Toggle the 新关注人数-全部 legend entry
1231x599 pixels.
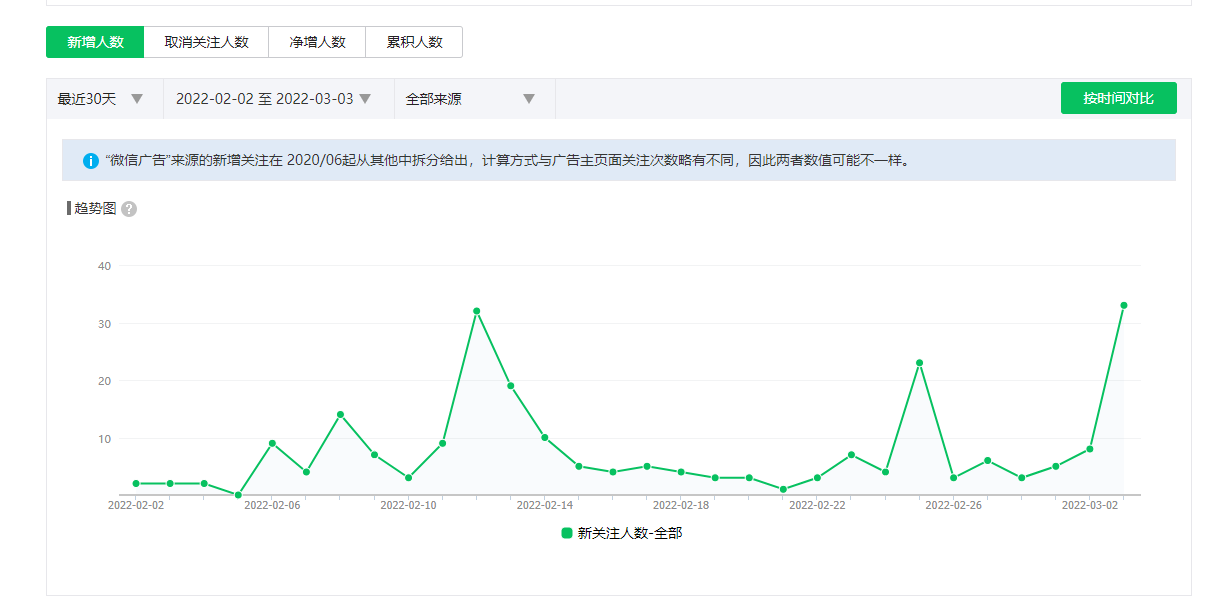coord(622,533)
